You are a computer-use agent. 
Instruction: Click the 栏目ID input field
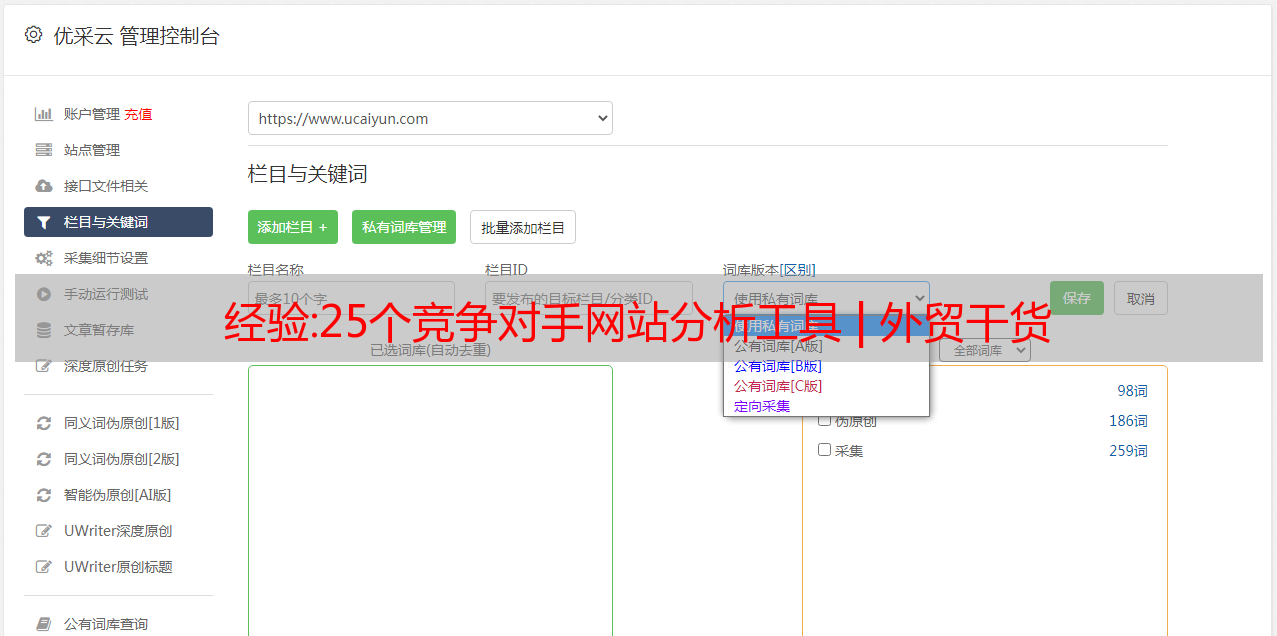tap(589, 298)
